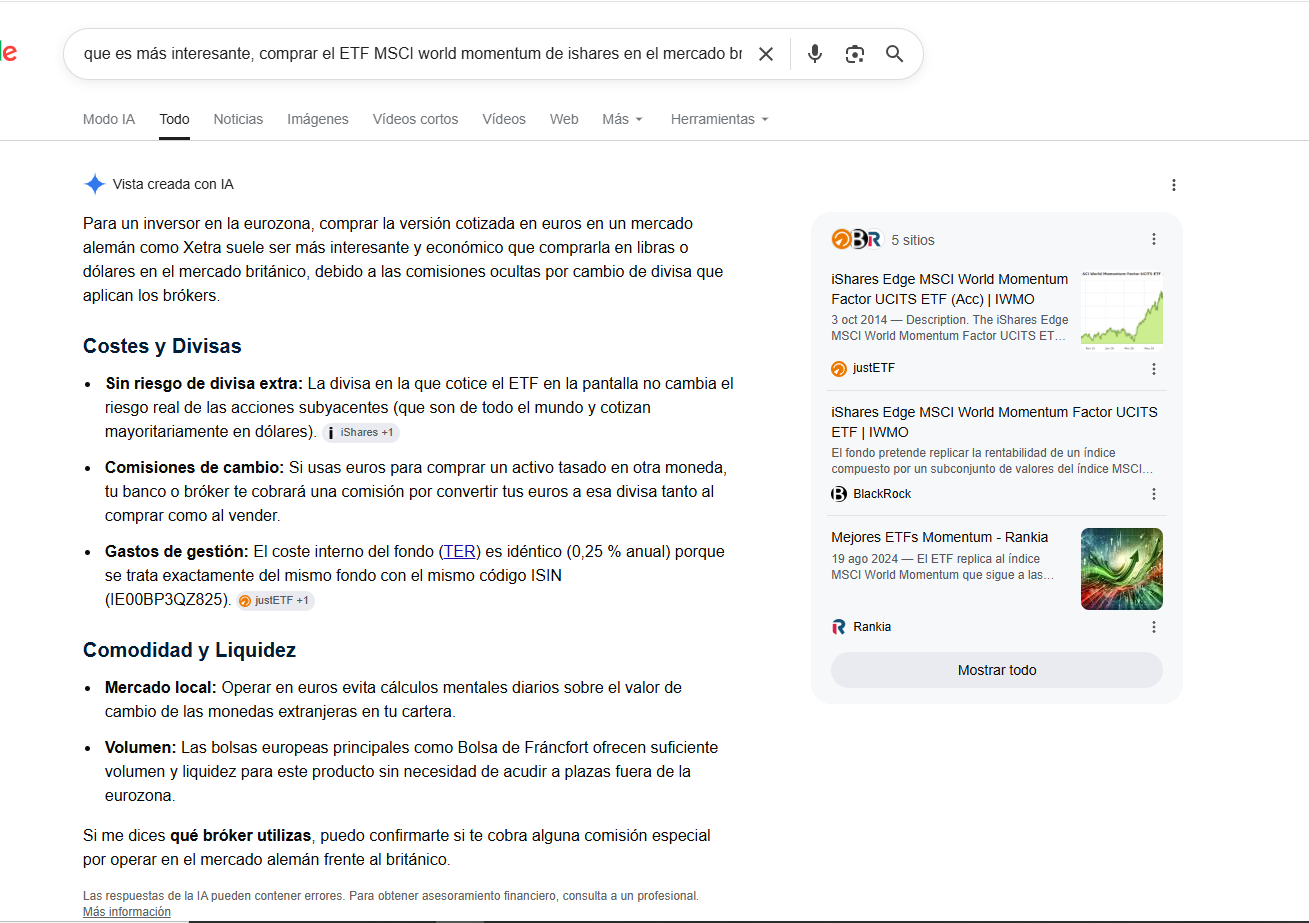The image size is (1309, 923).
Task: Open Mejores ETFs Momentum - Rankia result
Action: (x=939, y=537)
